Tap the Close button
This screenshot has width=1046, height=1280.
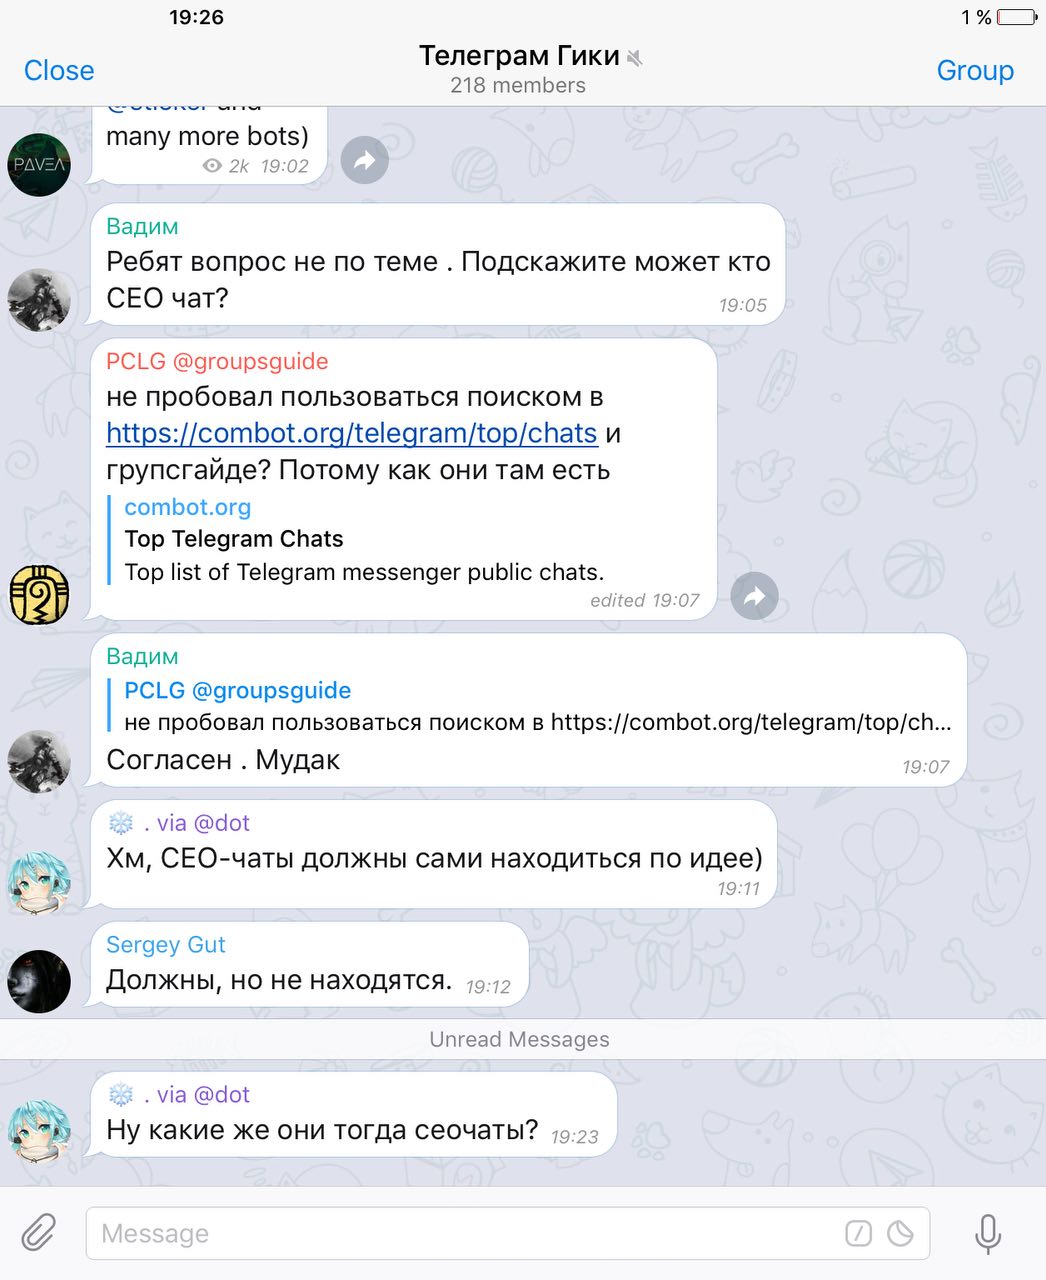(x=59, y=70)
